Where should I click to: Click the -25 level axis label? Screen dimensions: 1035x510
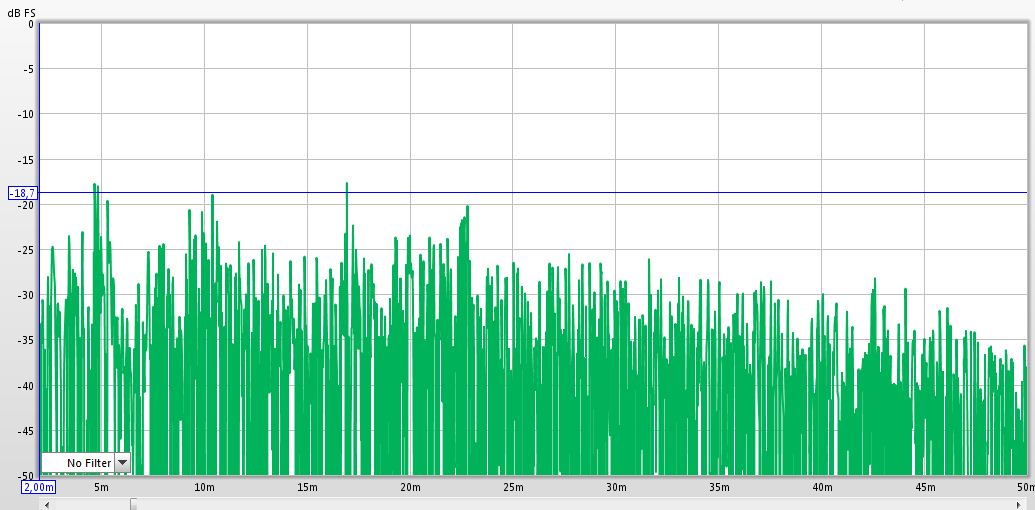coord(26,250)
